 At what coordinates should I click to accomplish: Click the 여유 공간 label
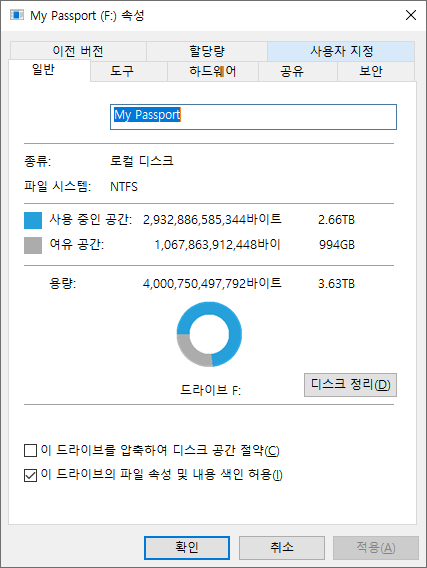77,245
